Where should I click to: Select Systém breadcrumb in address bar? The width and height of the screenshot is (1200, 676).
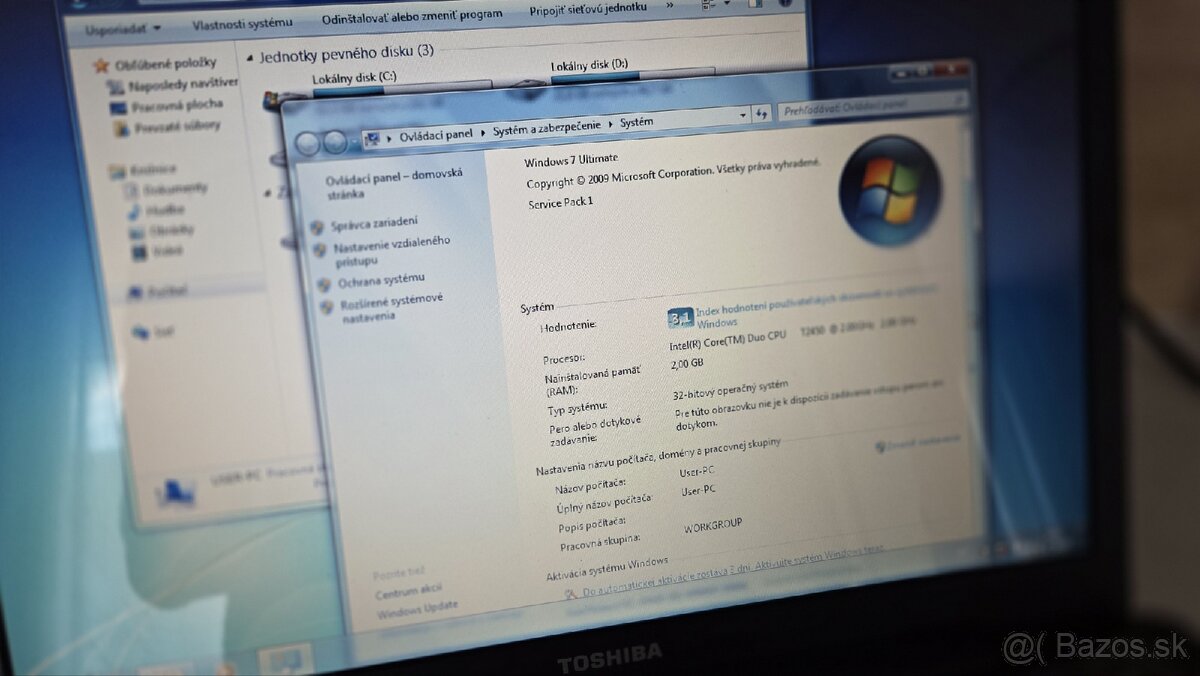pos(636,121)
